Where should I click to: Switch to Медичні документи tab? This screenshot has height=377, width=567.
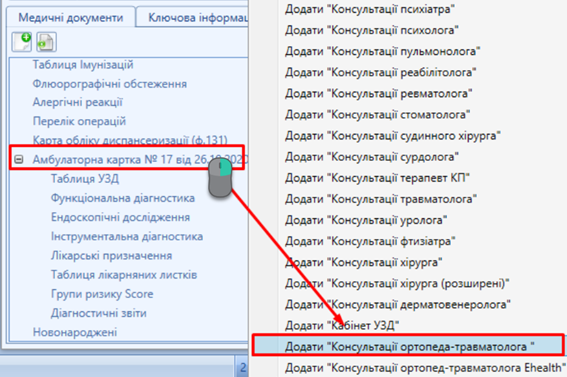[71, 17]
